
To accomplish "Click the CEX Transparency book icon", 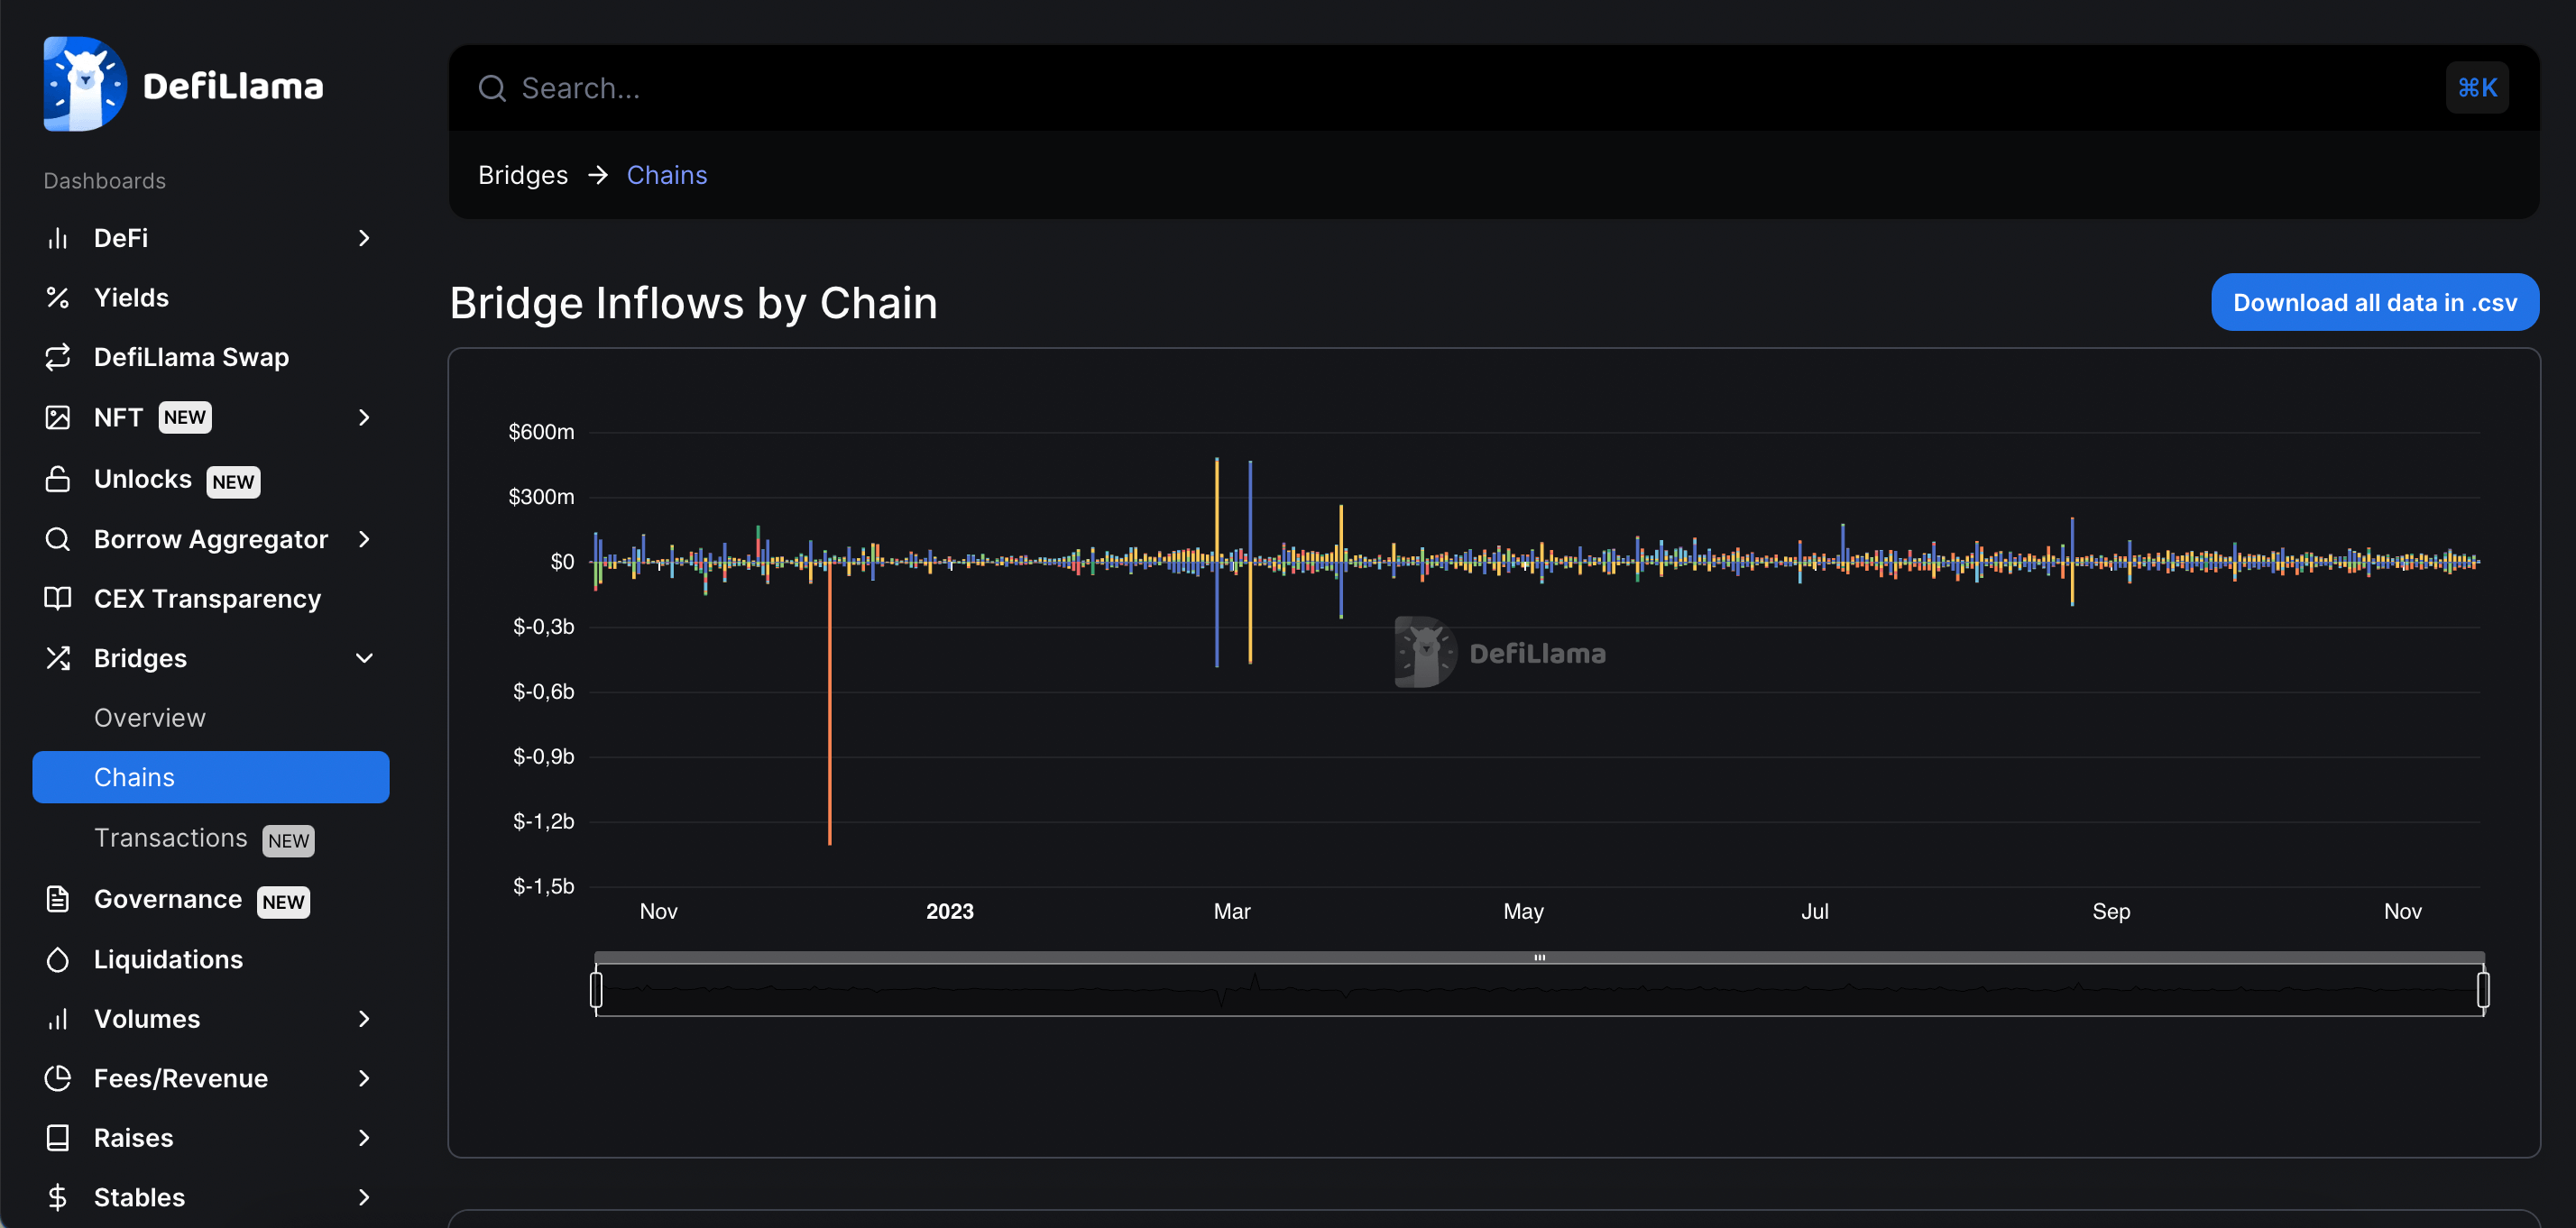I will pyautogui.click(x=57, y=598).
